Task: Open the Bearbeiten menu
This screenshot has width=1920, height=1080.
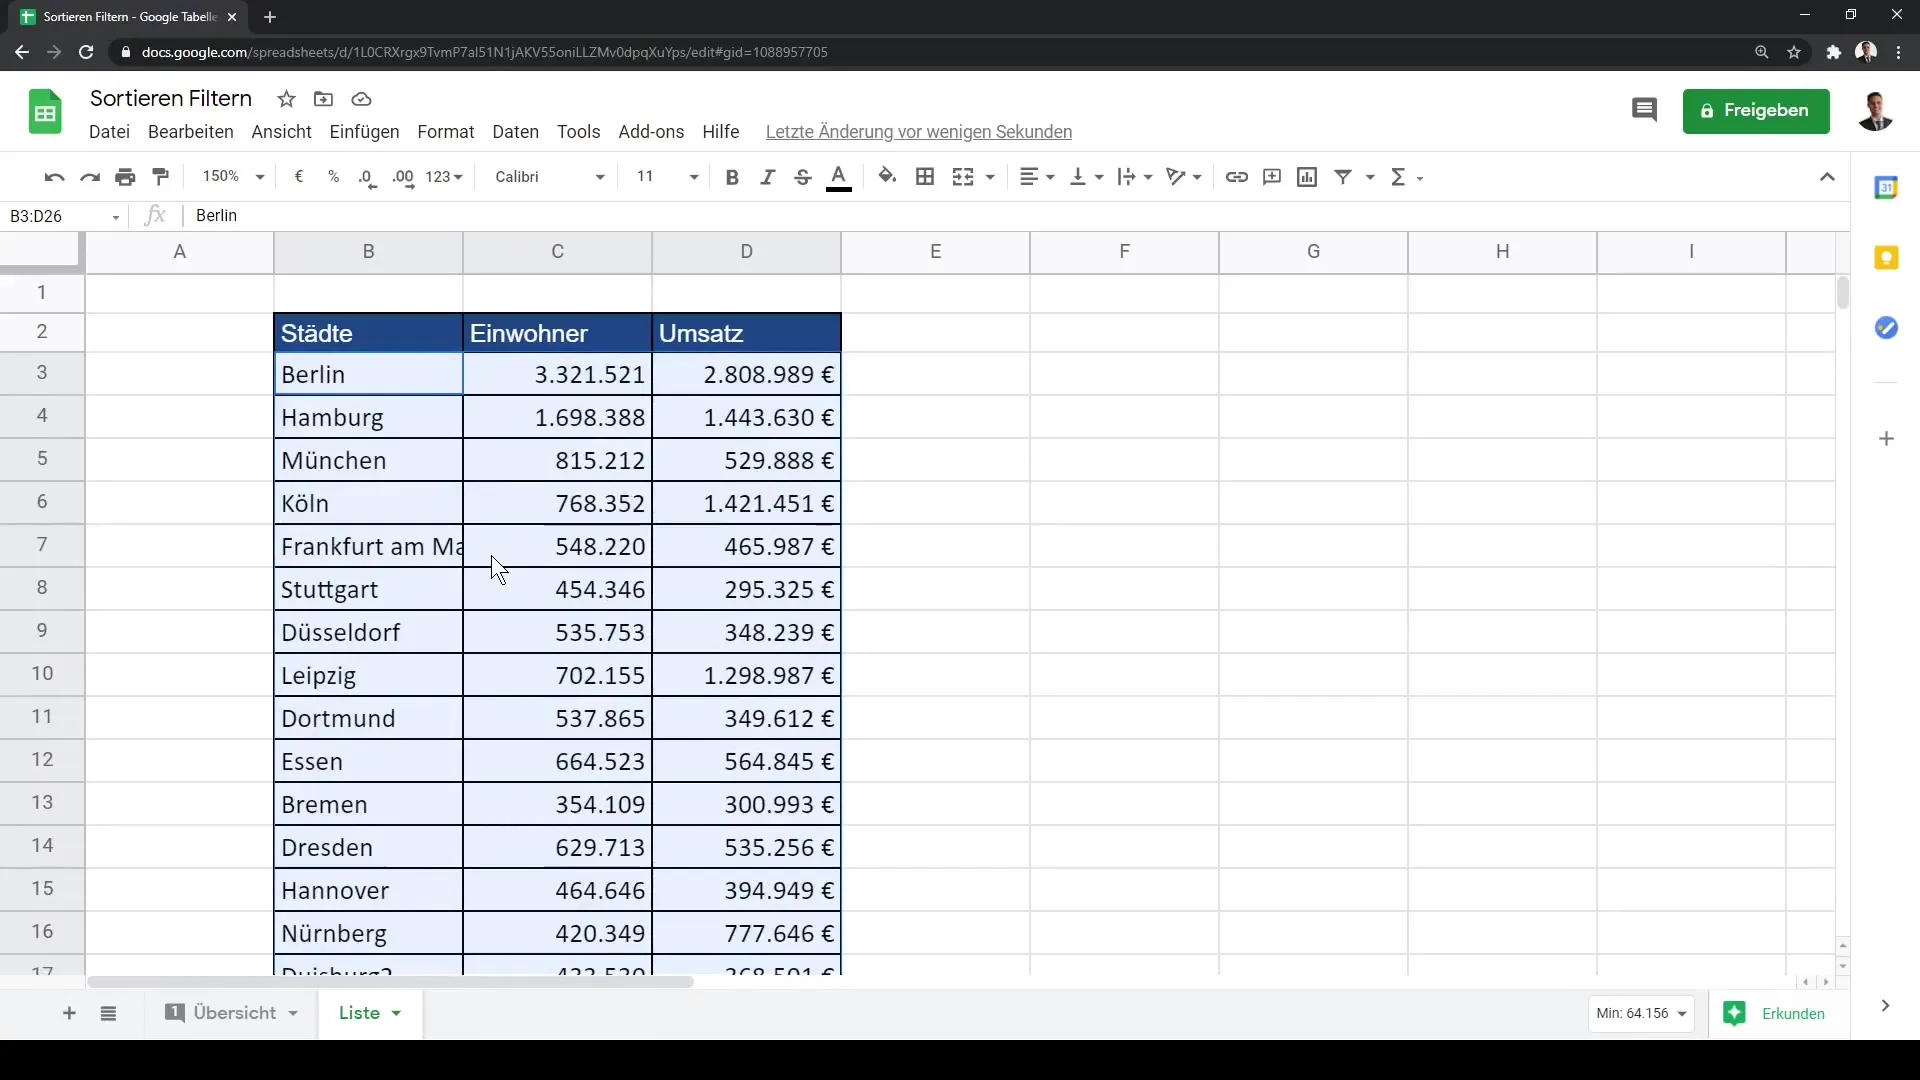Action: pos(190,132)
